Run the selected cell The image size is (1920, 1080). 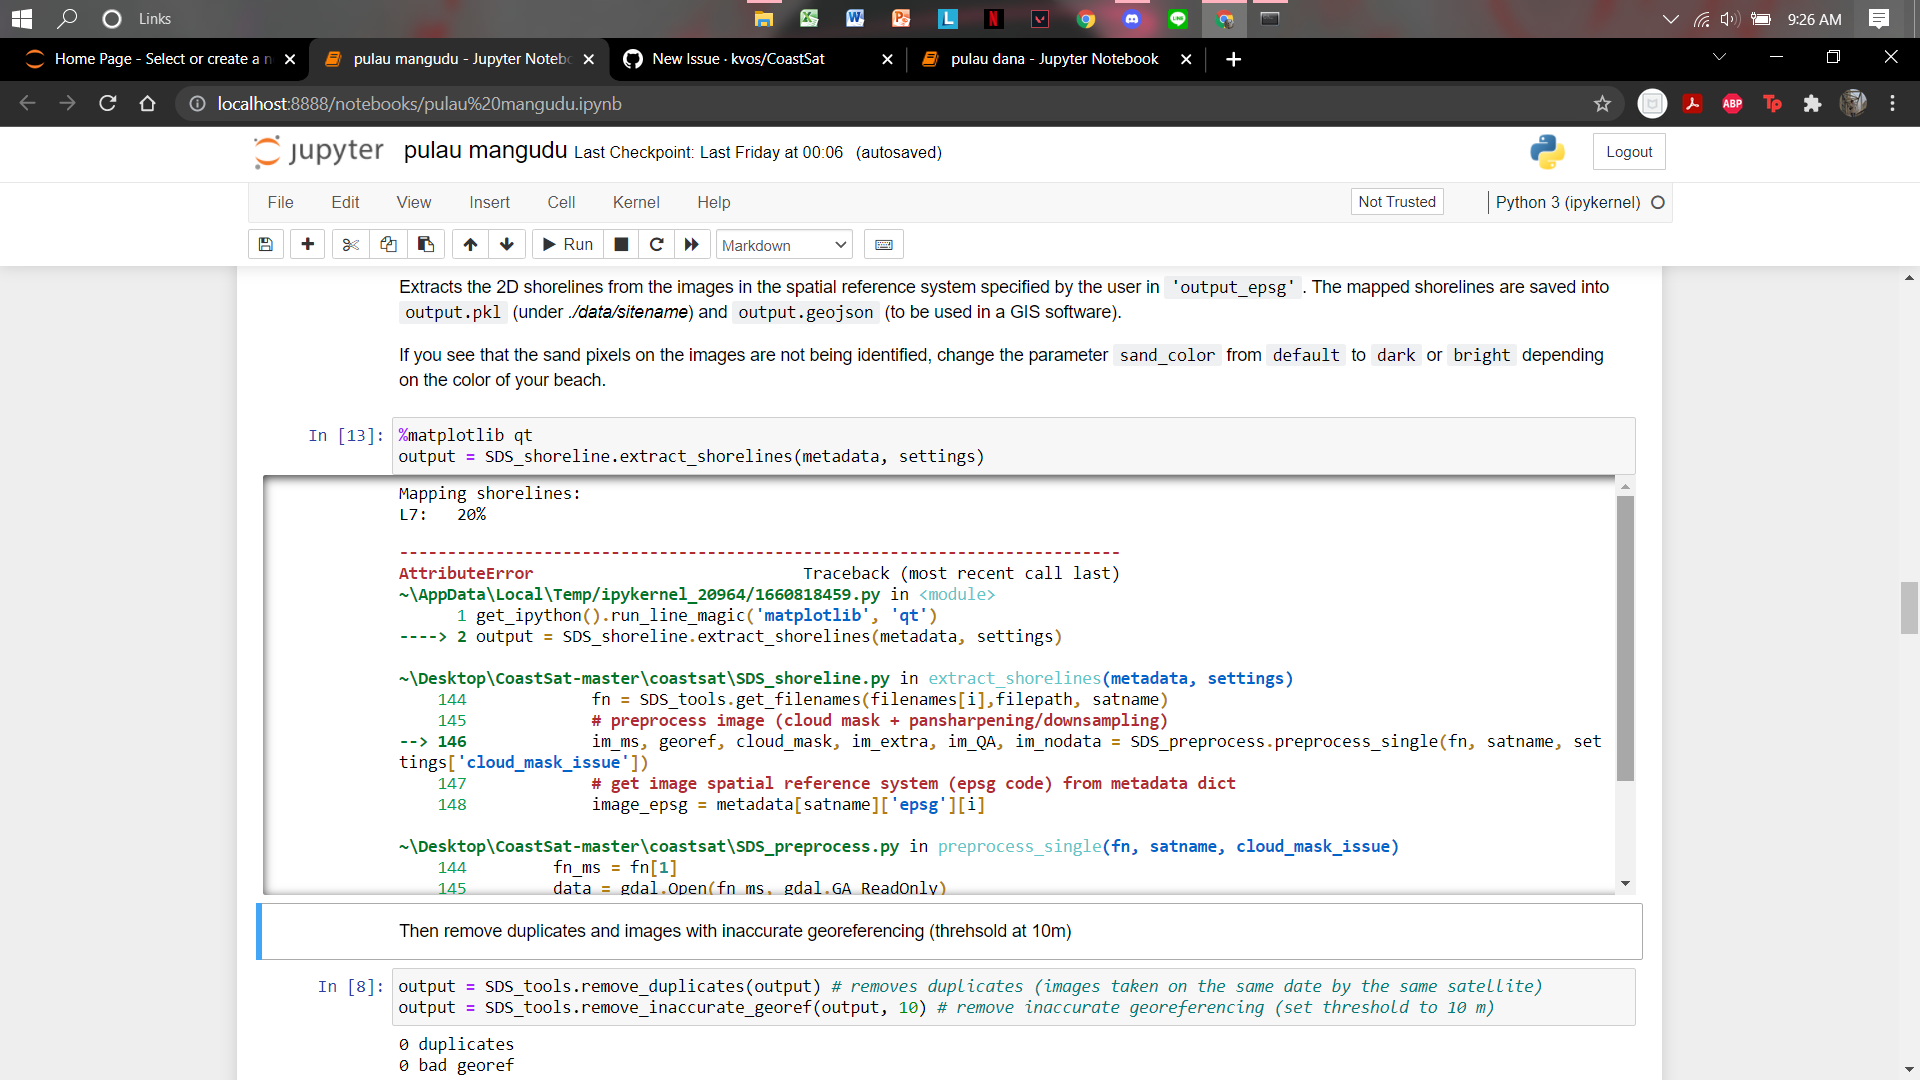click(566, 244)
